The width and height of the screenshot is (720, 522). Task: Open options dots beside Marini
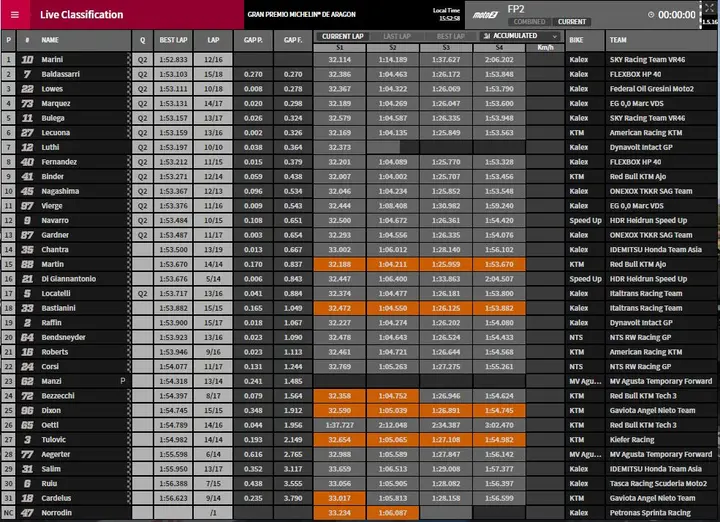pyautogui.click(x=129, y=60)
